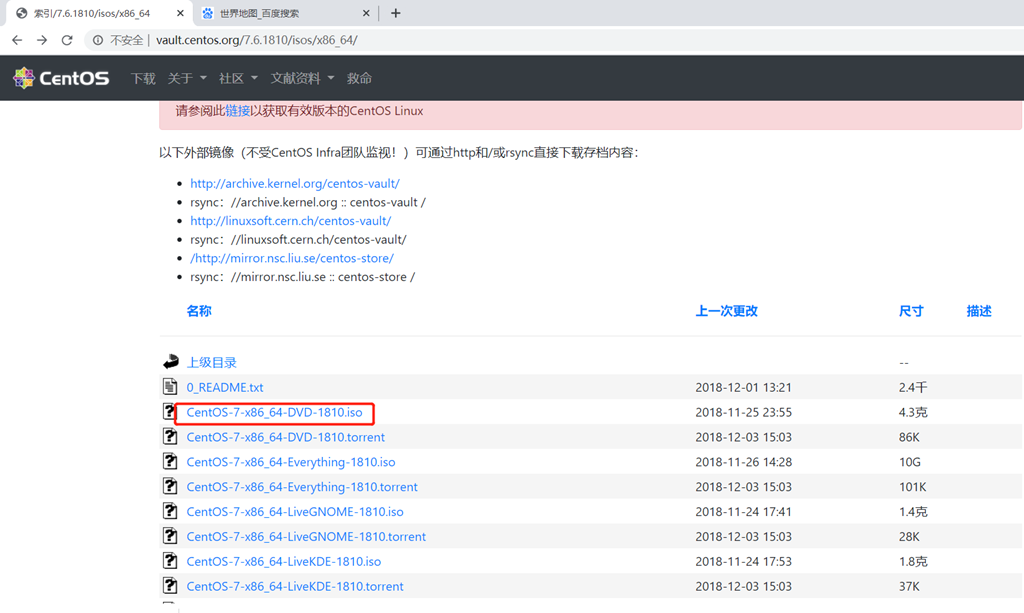Click the CentOS logo
The image size is (1024, 613).
(61, 78)
